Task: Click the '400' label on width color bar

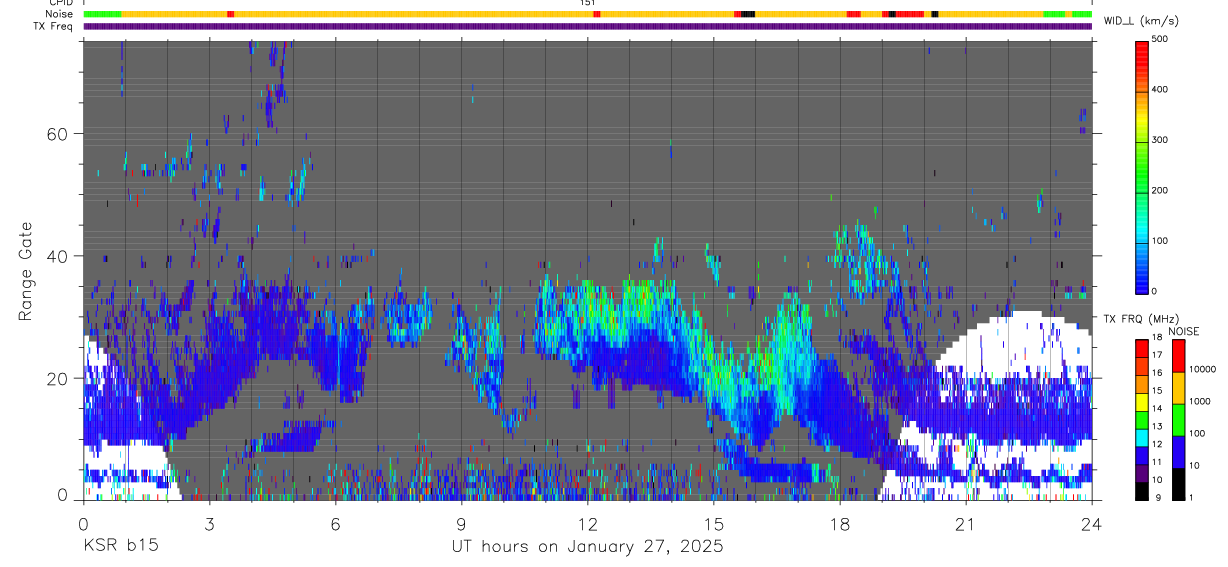Action: tap(1160, 89)
